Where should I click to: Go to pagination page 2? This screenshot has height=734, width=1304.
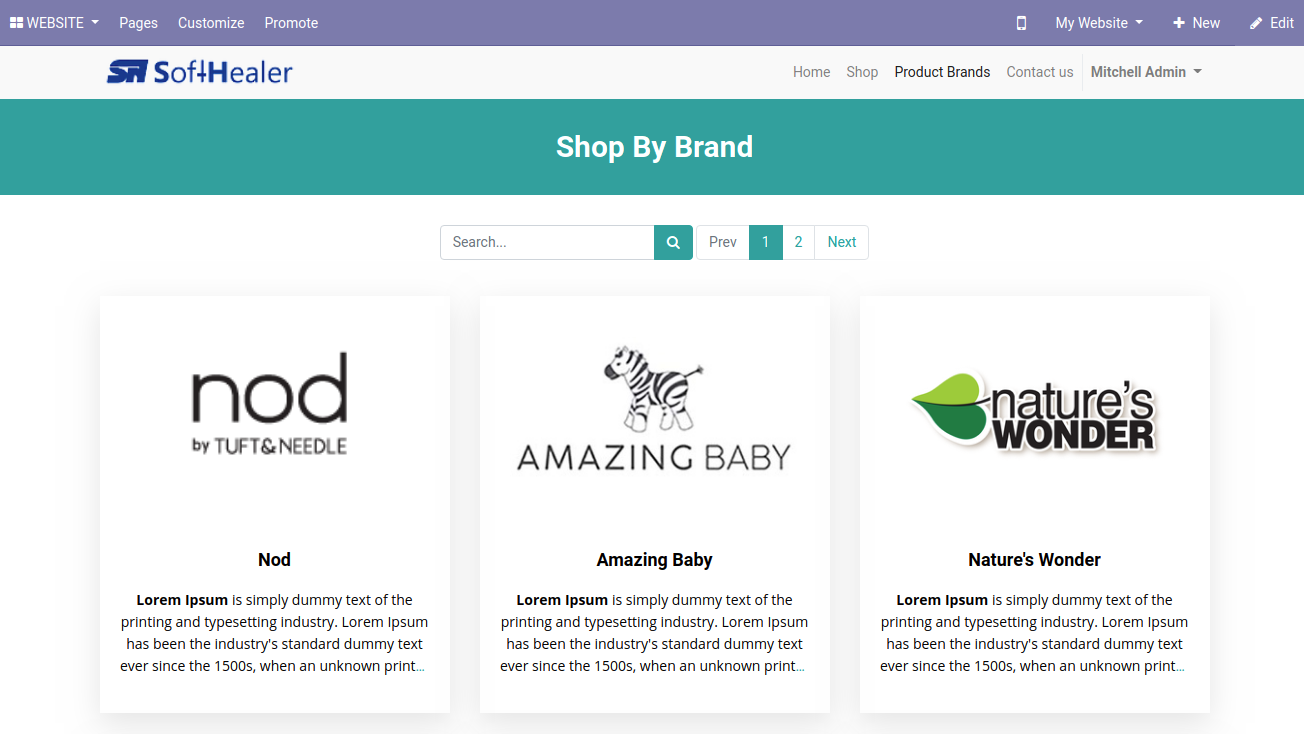click(798, 242)
